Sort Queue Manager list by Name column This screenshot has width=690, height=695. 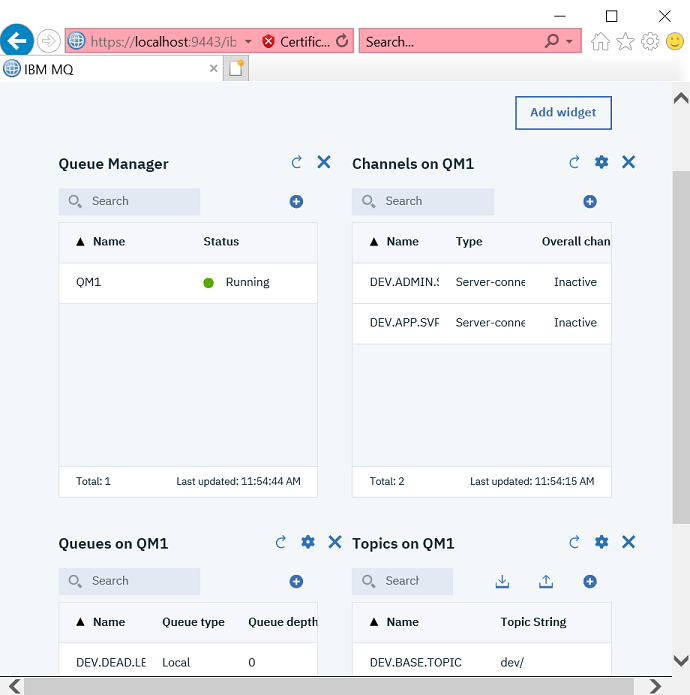(109, 242)
